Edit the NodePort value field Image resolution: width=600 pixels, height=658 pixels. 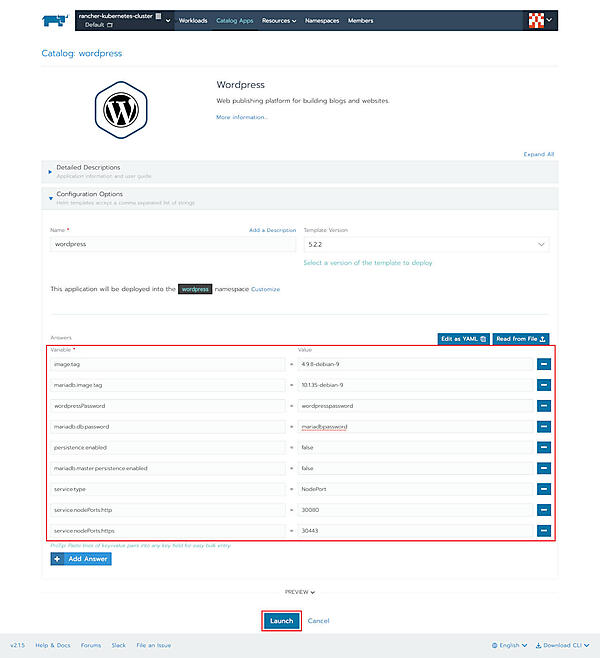pyautogui.click(x=415, y=489)
